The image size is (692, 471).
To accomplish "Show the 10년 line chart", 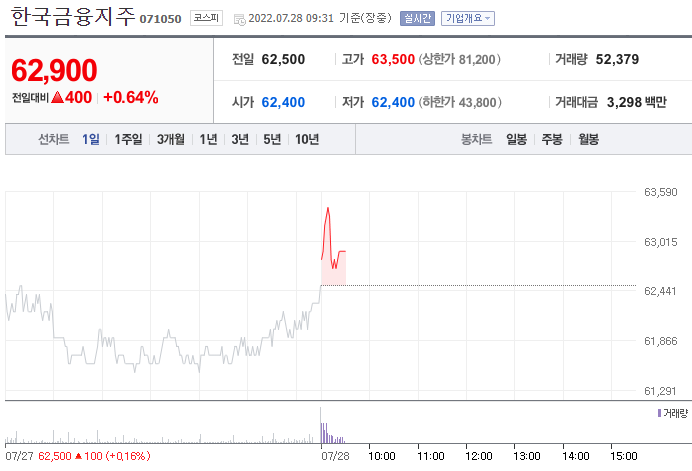I will 307,139.
